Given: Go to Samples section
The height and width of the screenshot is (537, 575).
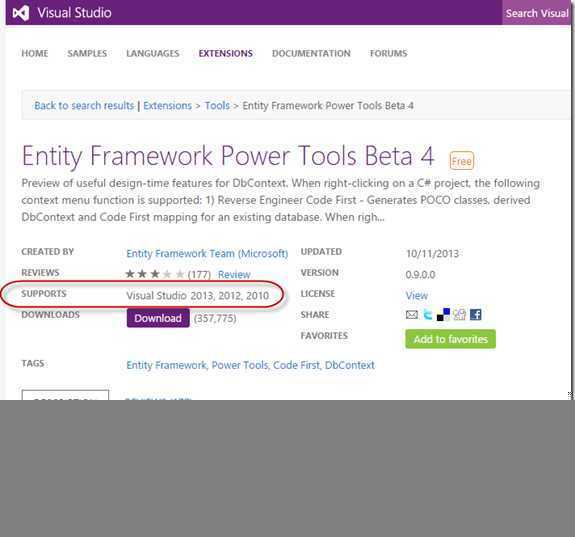Looking at the screenshot, I should [87, 54].
